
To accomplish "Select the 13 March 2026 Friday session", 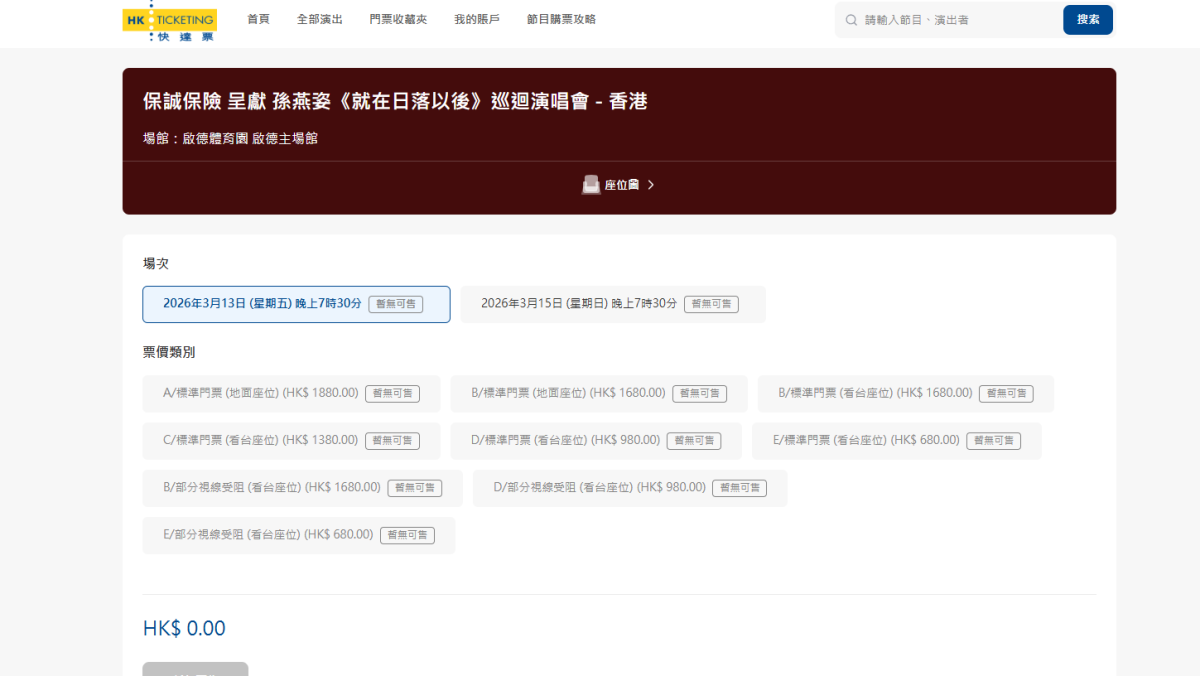I will pos(296,304).
